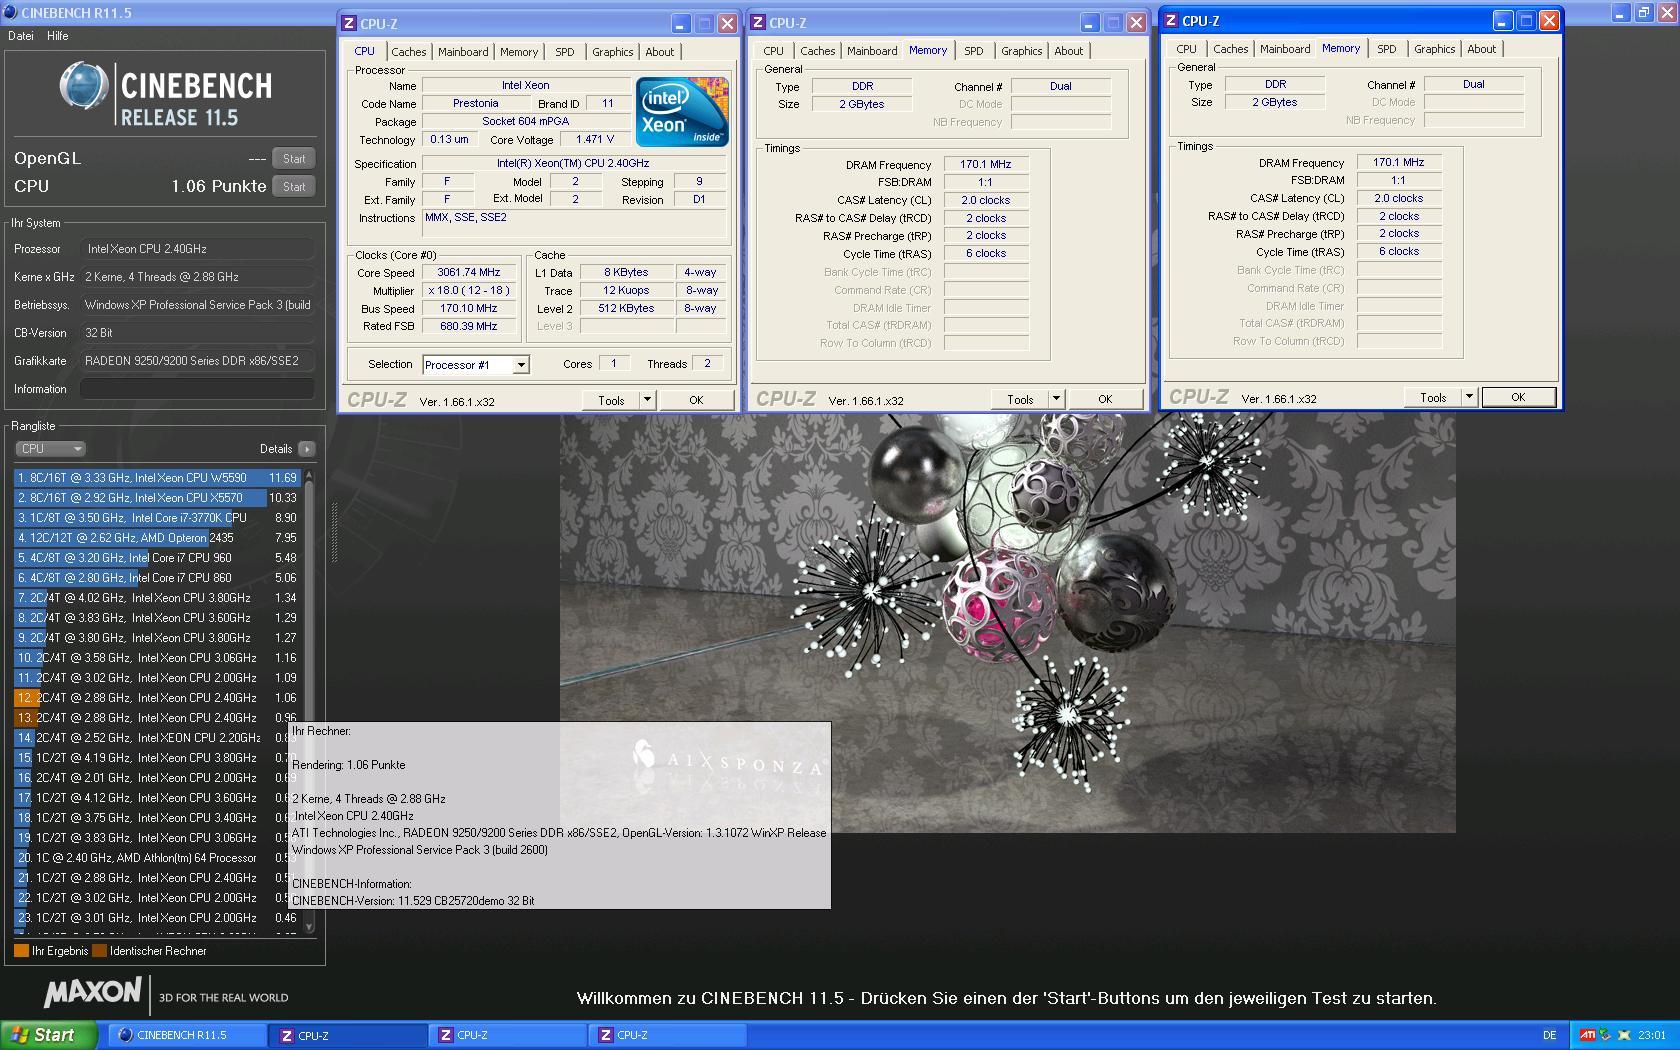Click DRAM Frequency value in second CPU-Z
The width and height of the screenshot is (1680, 1050).
pyautogui.click(x=986, y=164)
